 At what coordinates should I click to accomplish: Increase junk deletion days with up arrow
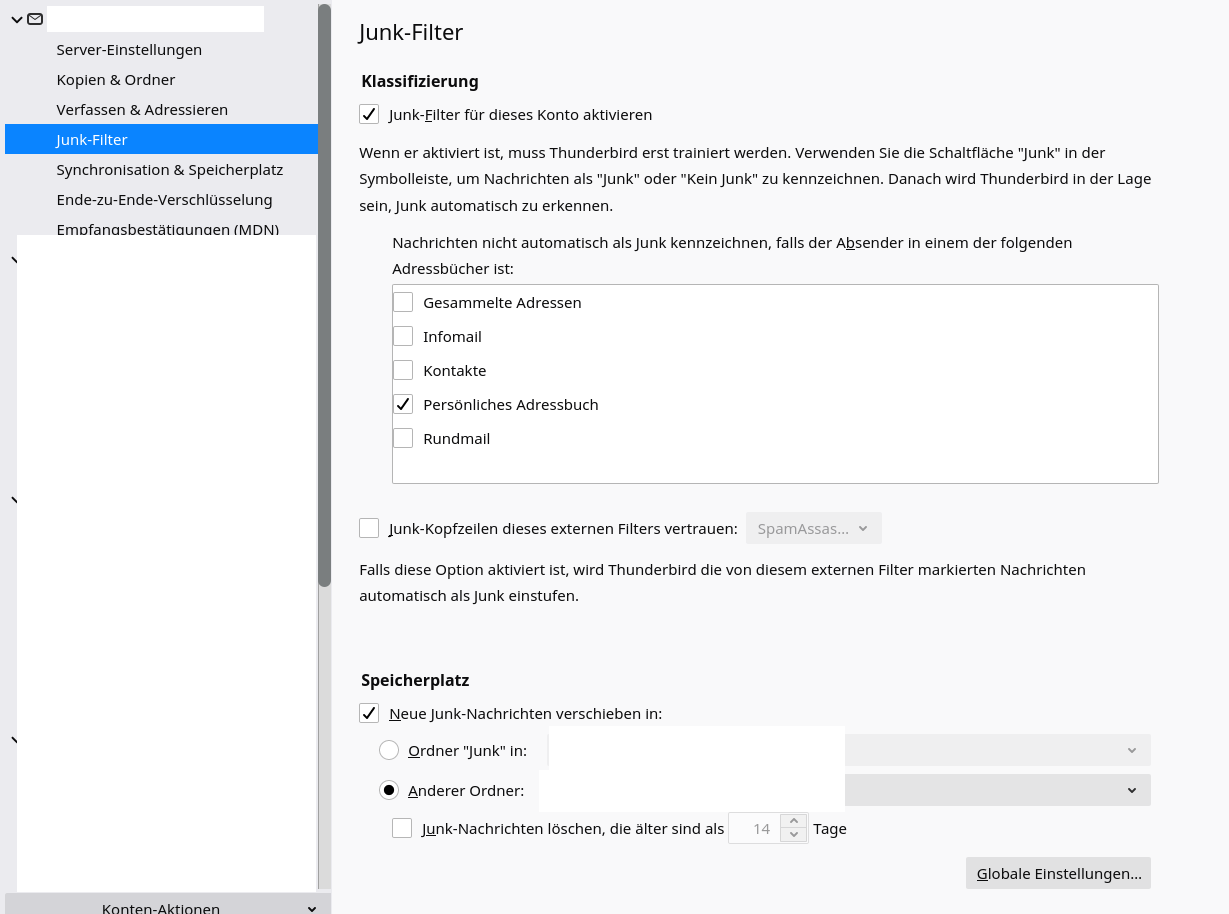coord(794,822)
